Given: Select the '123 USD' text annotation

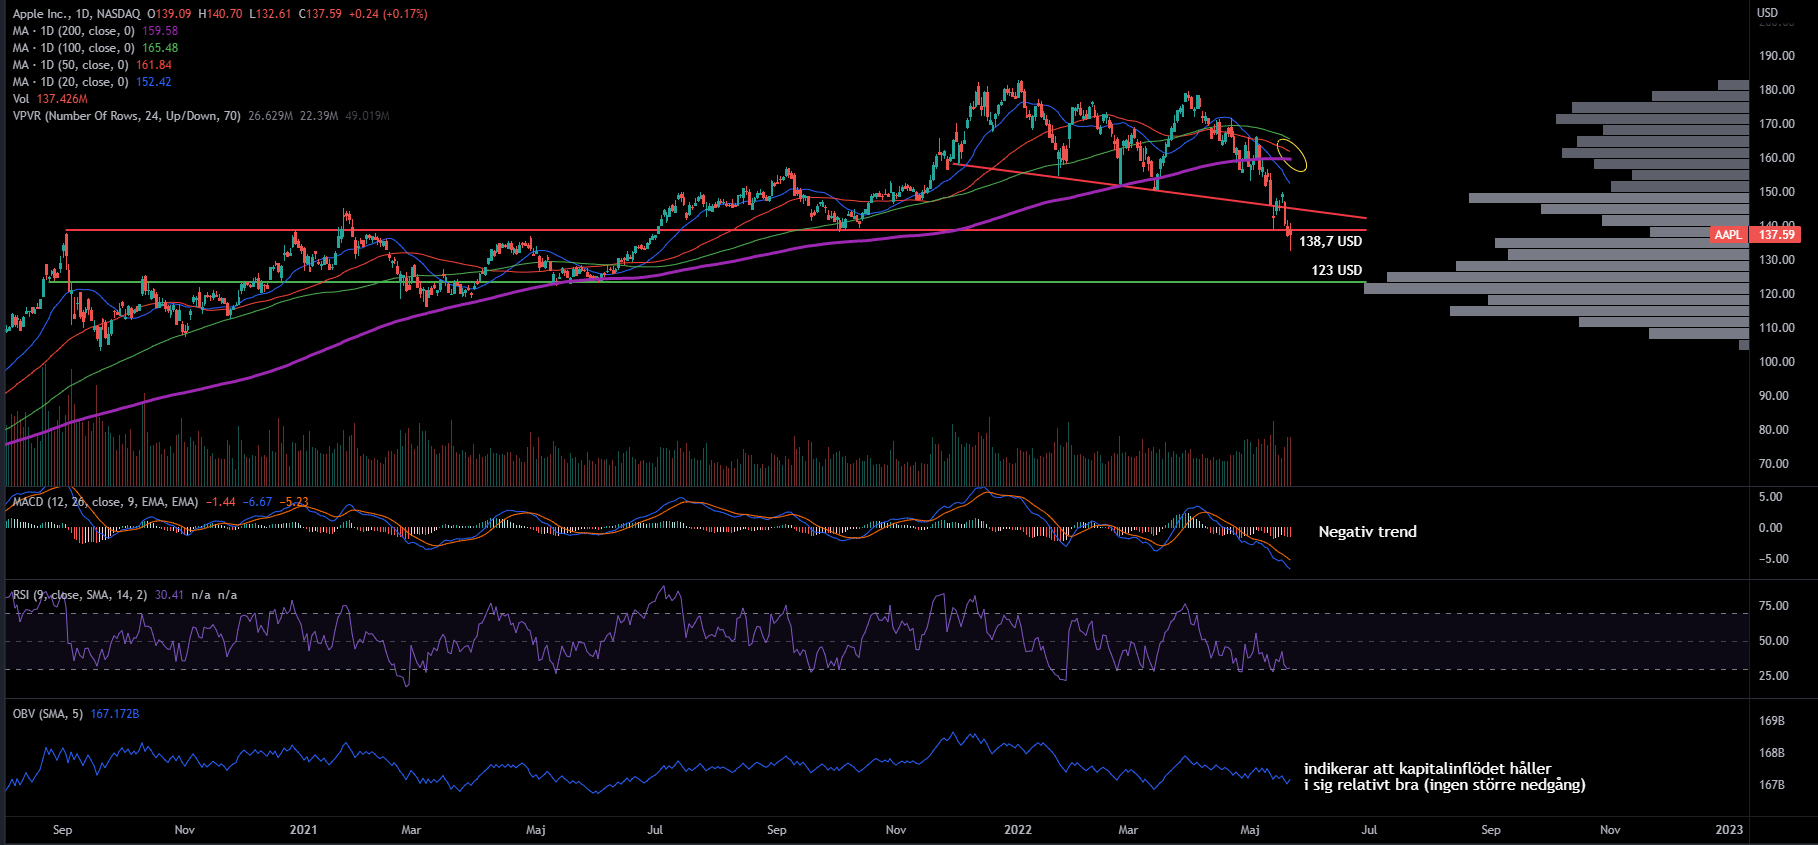Looking at the screenshot, I should click(1336, 271).
